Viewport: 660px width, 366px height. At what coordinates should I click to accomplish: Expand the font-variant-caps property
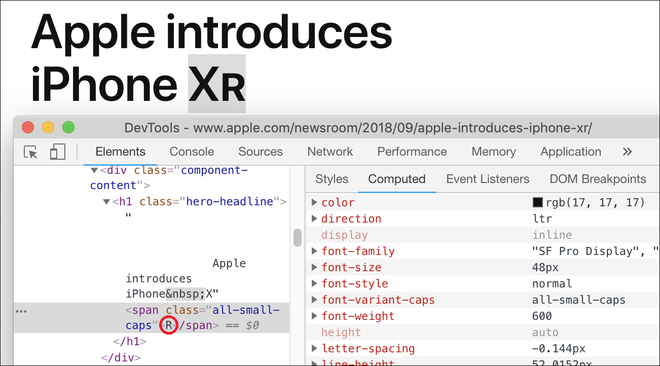314,300
